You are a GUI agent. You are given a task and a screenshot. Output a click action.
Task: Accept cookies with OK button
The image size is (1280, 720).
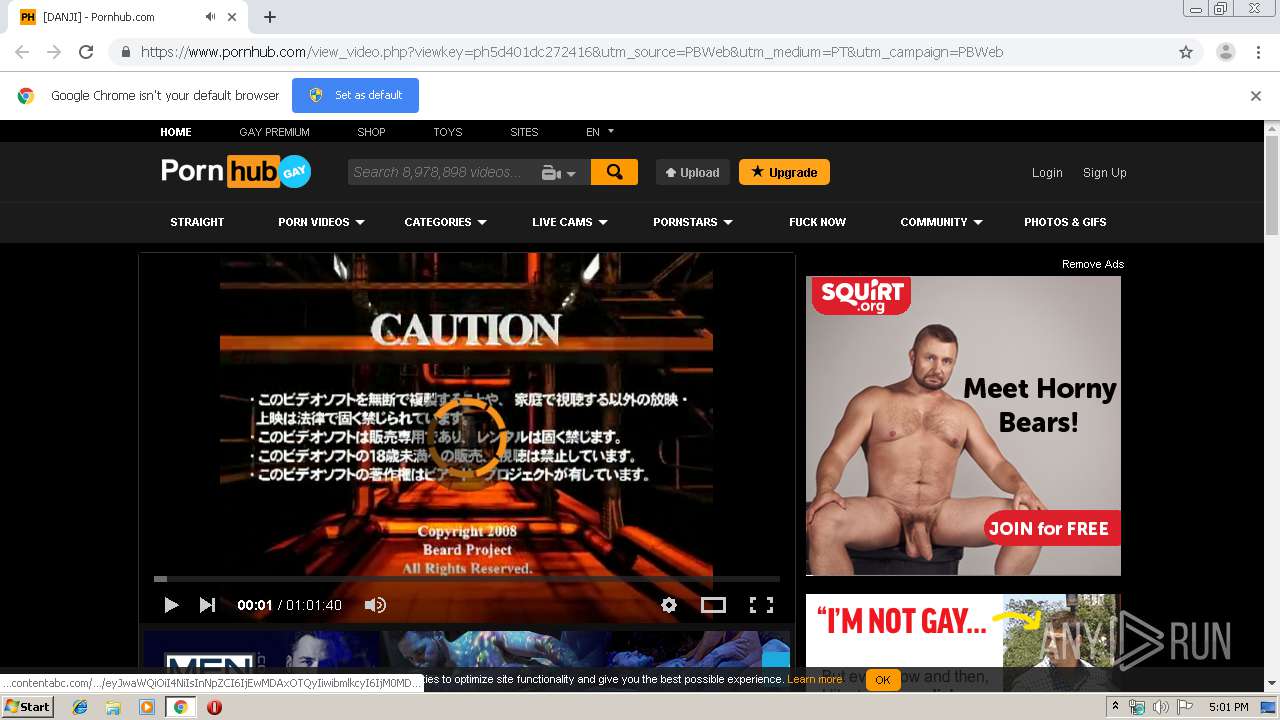pos(882,680)
